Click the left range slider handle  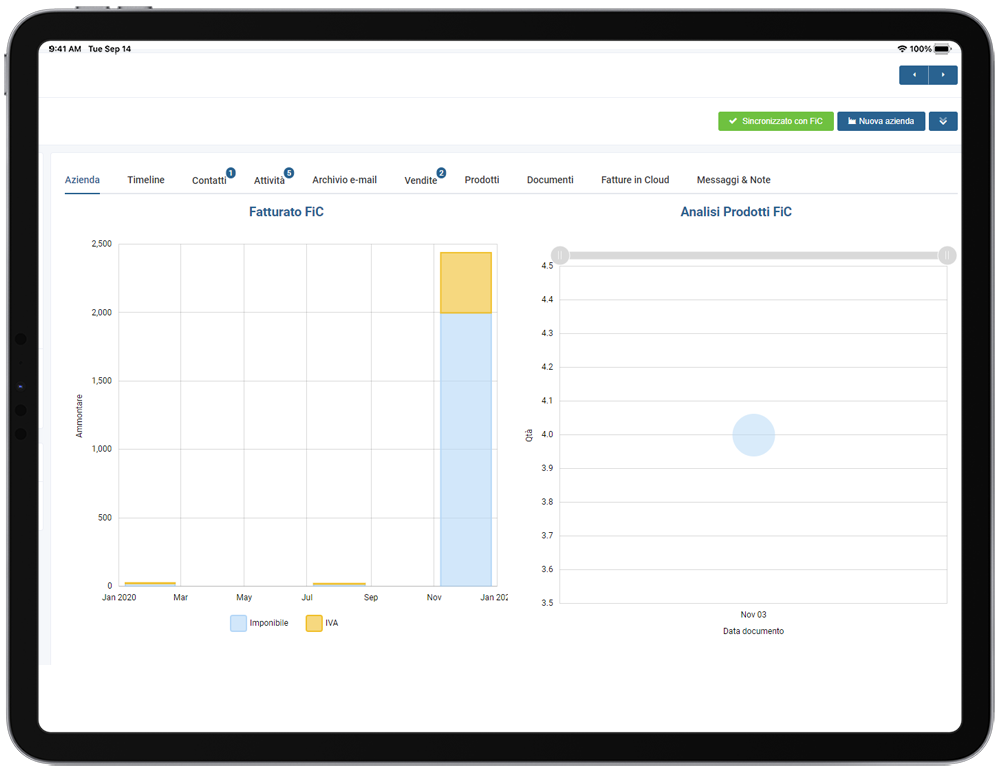click(x=560, y=256)
